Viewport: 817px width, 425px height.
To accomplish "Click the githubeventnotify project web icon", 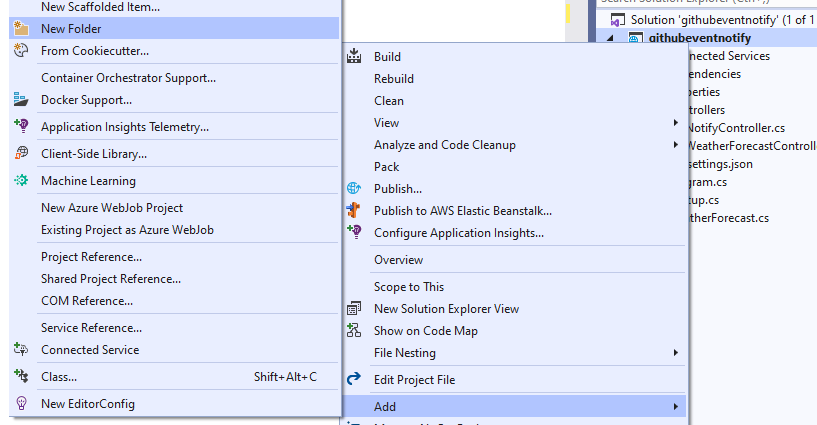I will coord(635,38).
